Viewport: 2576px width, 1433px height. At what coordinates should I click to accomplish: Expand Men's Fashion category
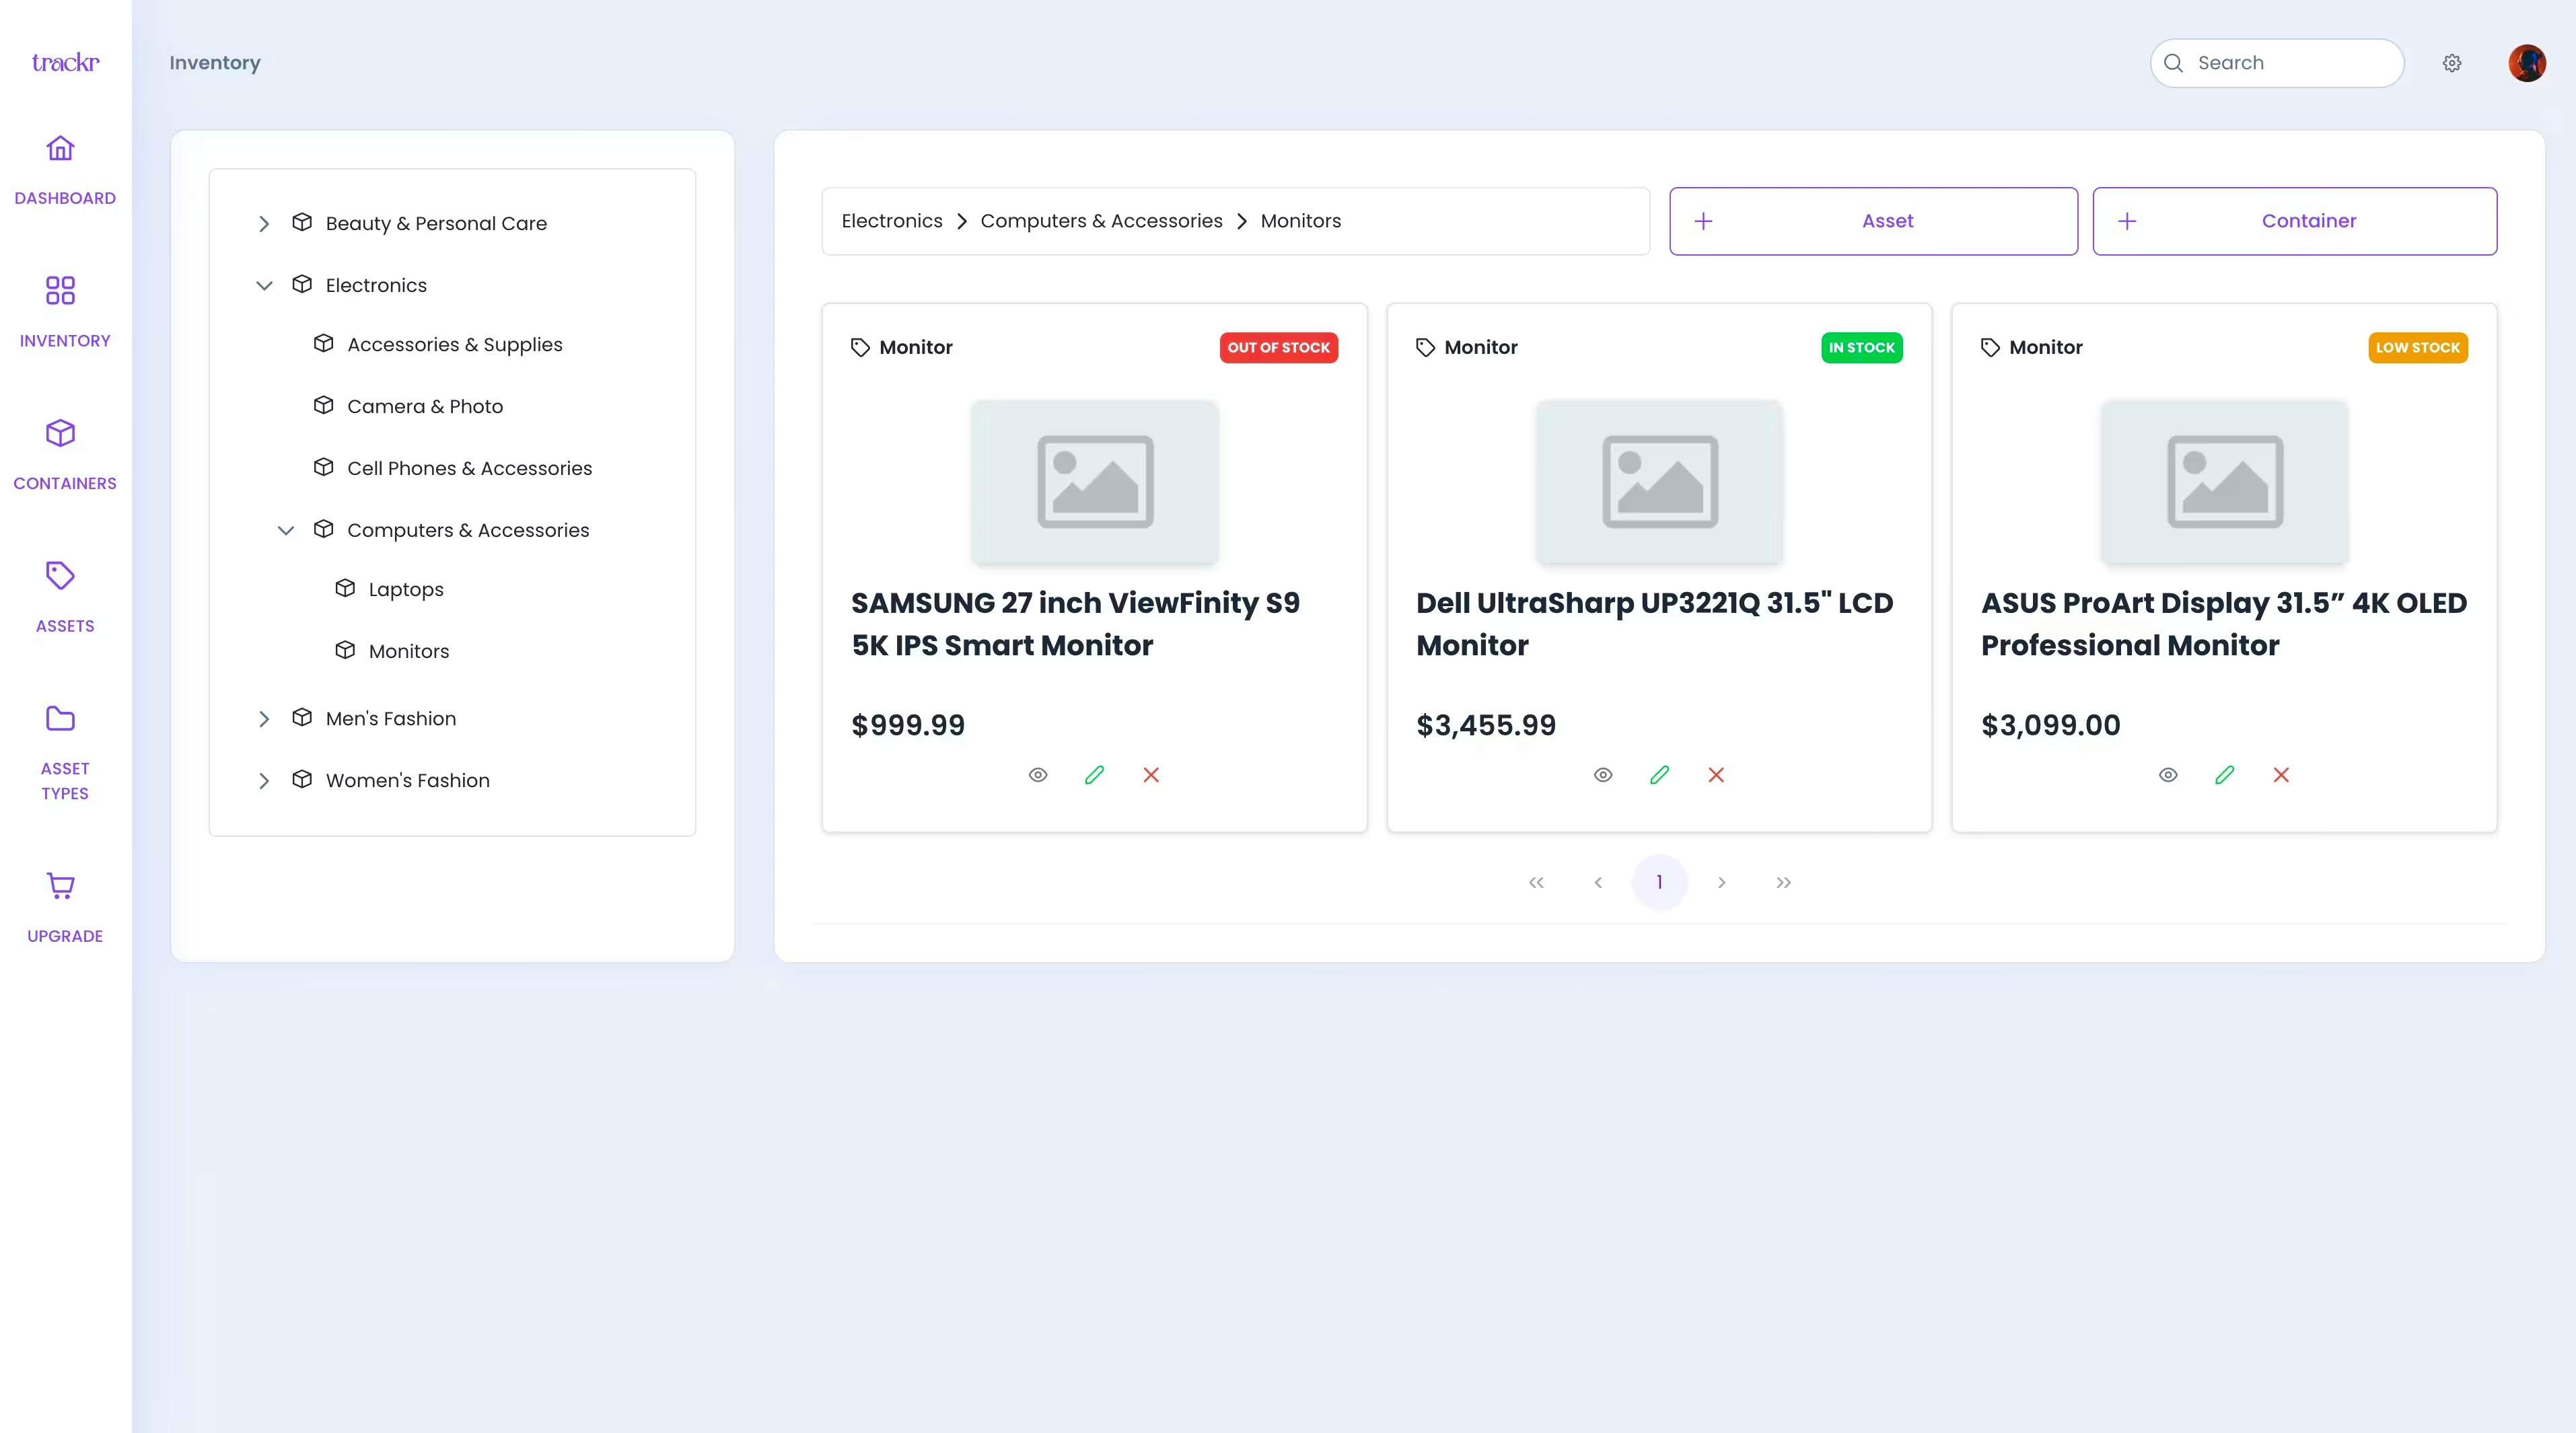264,719
